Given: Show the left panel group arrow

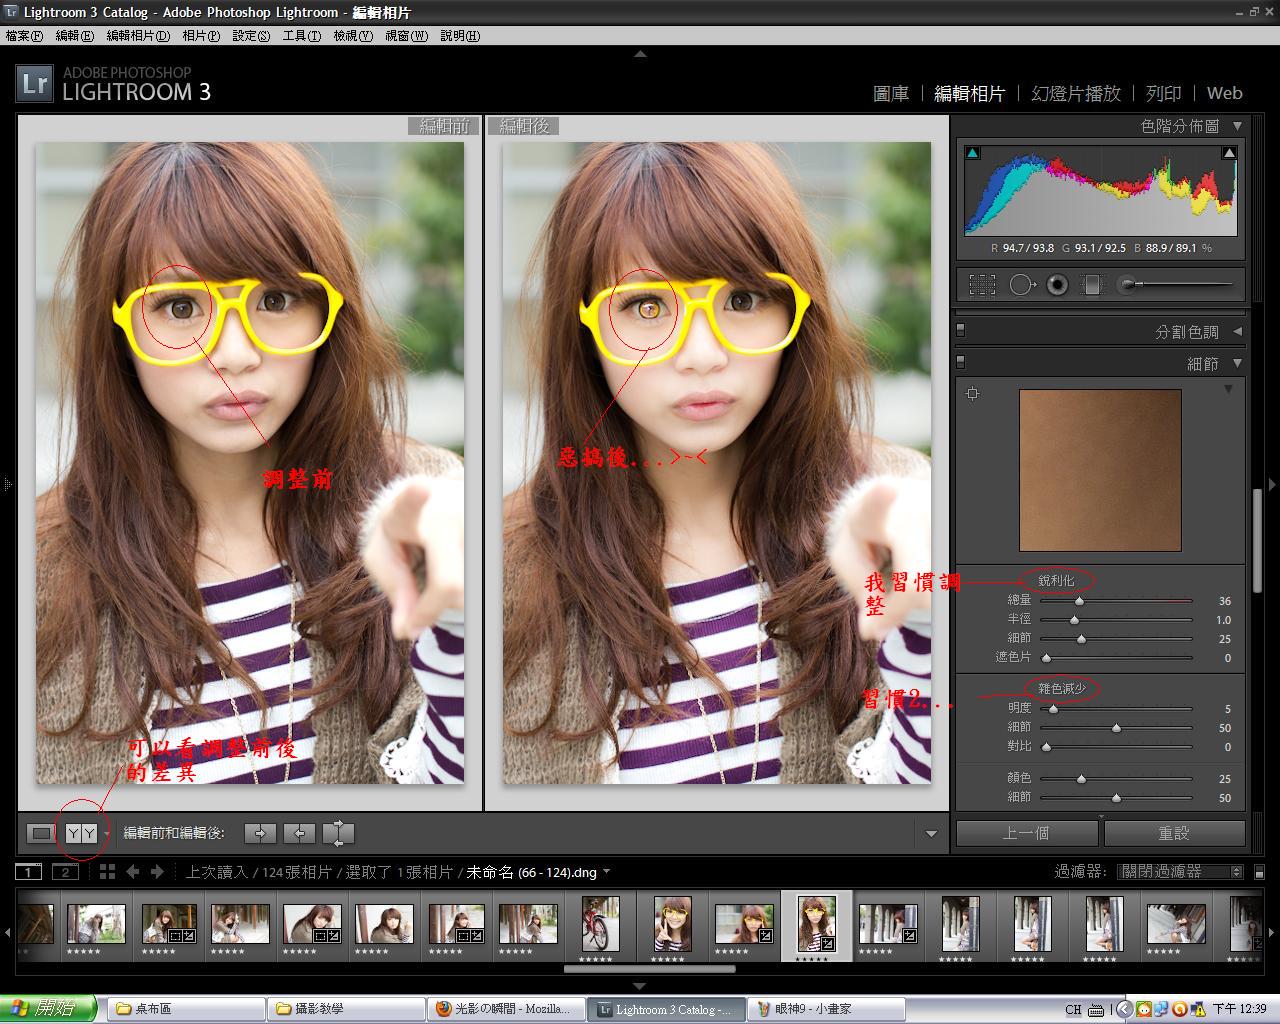Looking at the screenshot, I should (7, 485).
